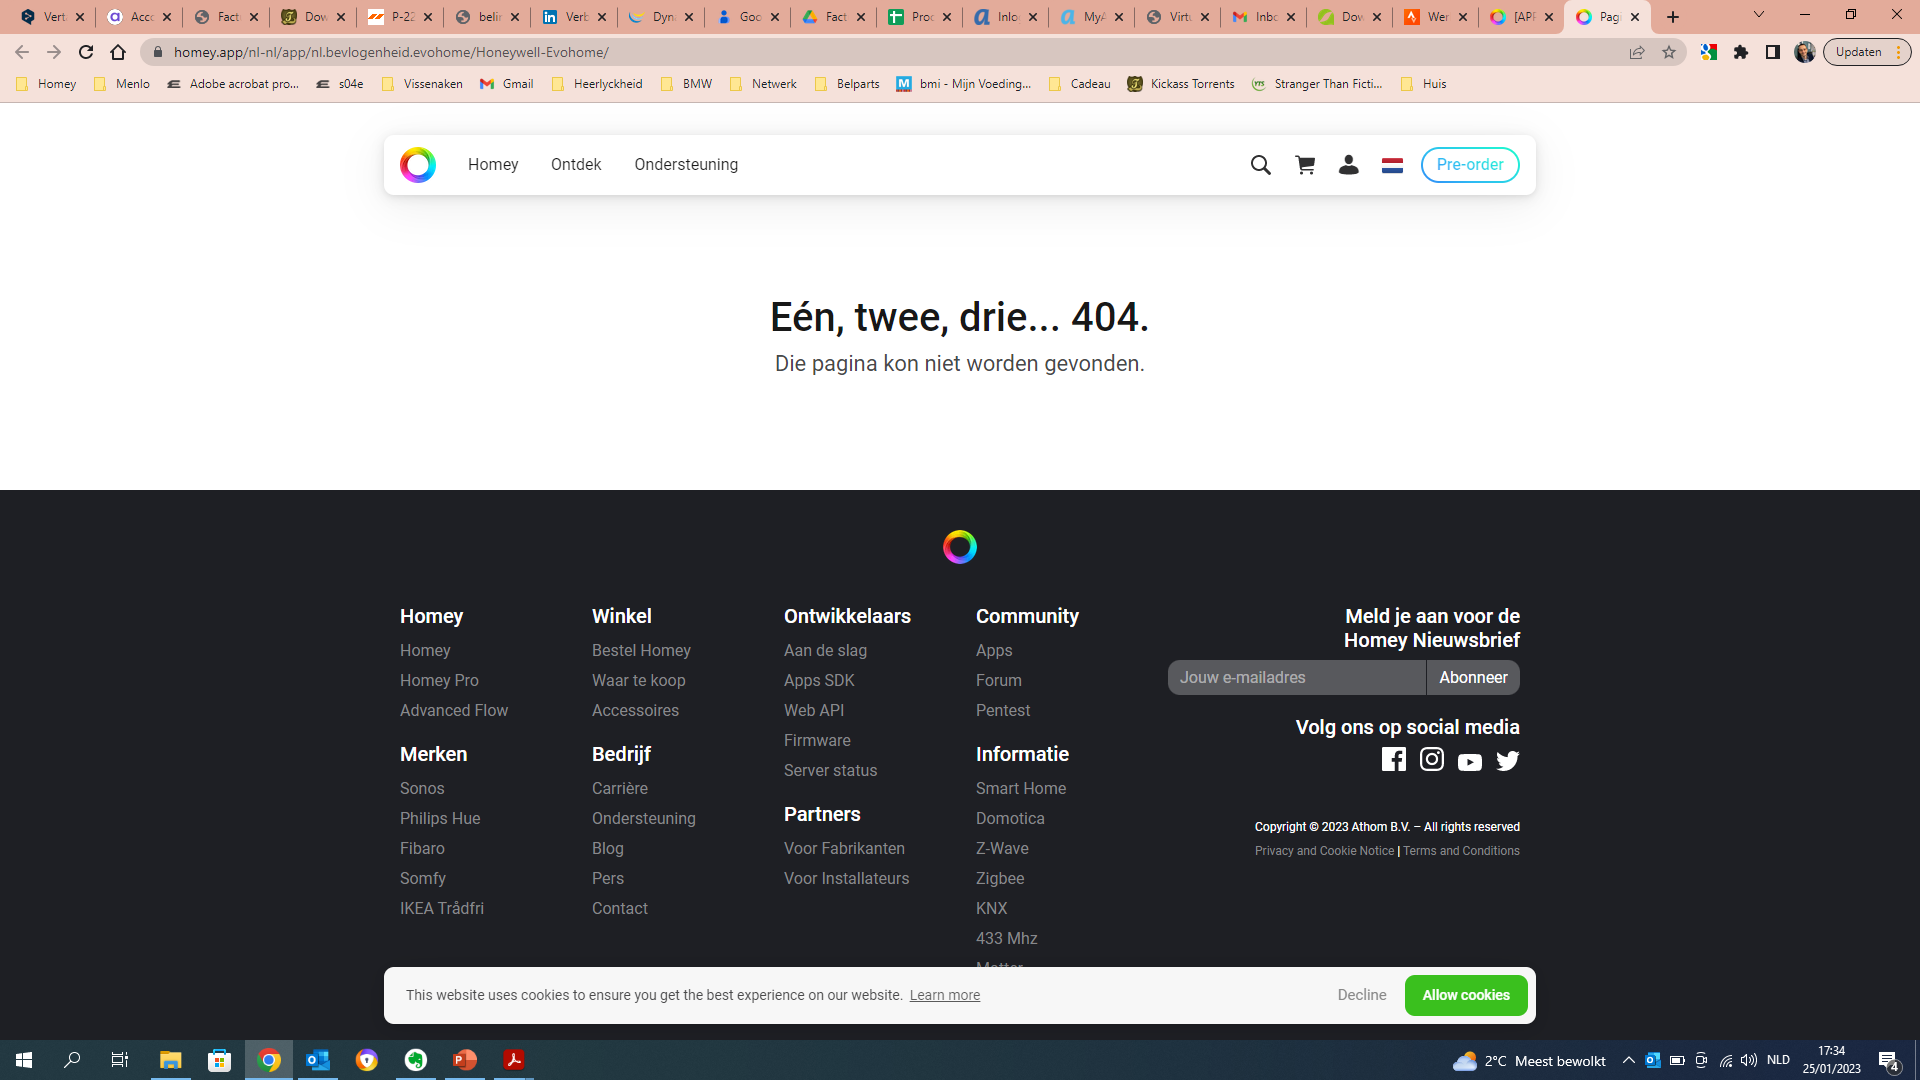Decline cookies in the banner

1362,995
